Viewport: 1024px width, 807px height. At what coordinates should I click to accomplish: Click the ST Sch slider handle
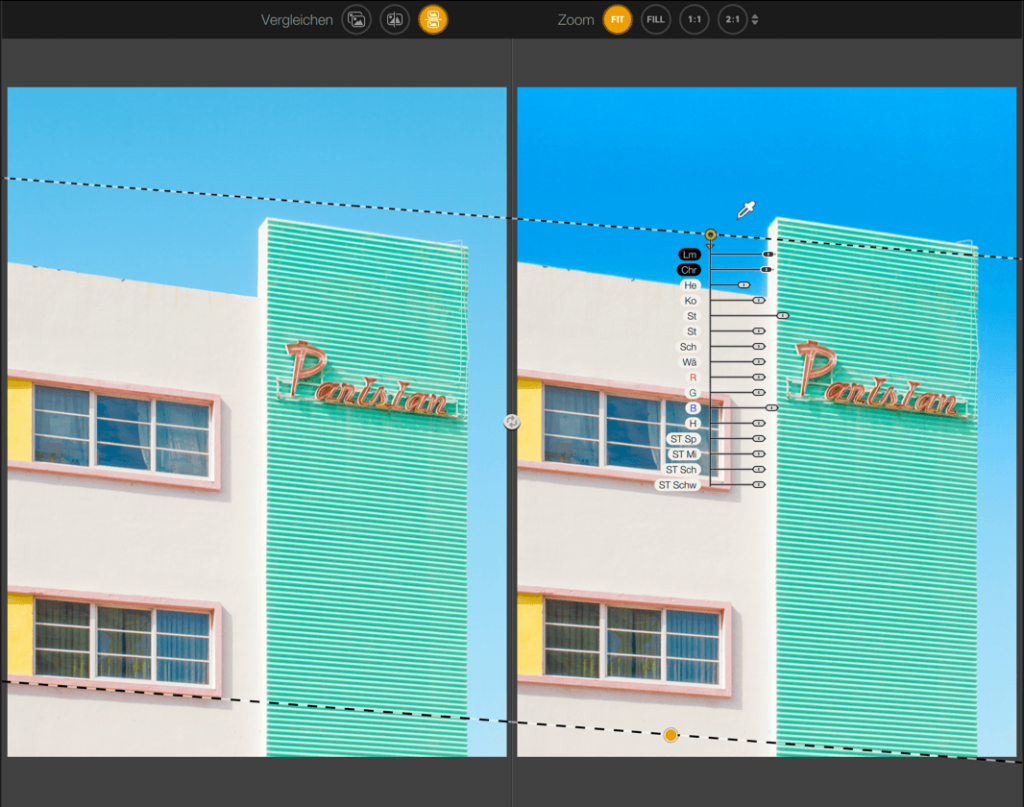pos(758,469)
